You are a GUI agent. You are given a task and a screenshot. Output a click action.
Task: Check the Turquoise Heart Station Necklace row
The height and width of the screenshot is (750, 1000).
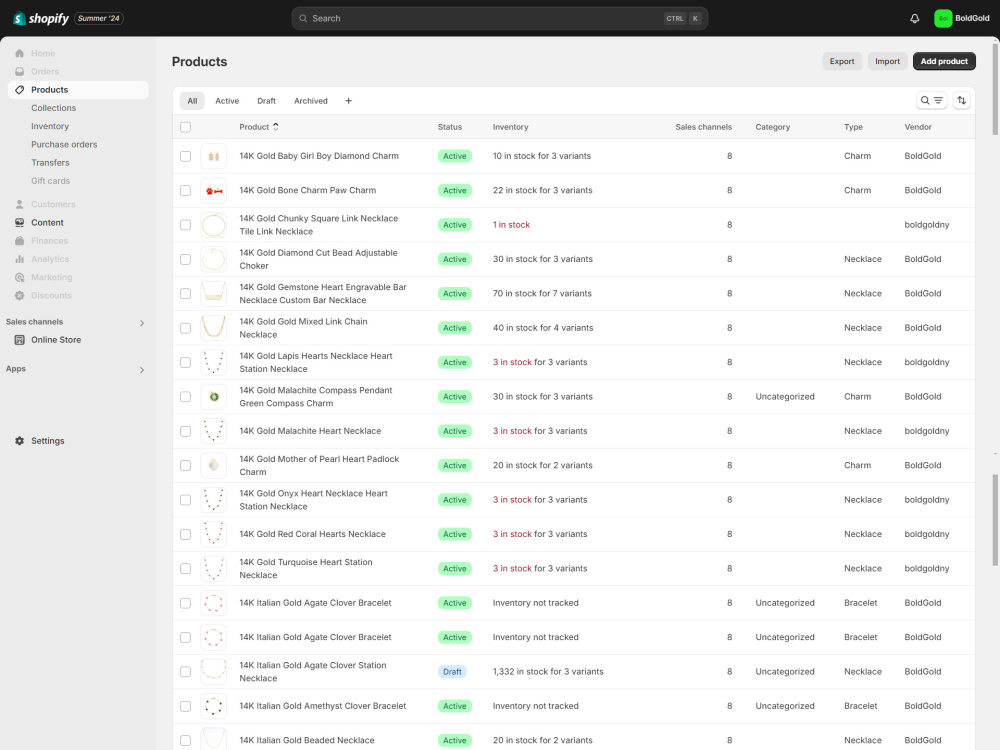pos(186,569)
